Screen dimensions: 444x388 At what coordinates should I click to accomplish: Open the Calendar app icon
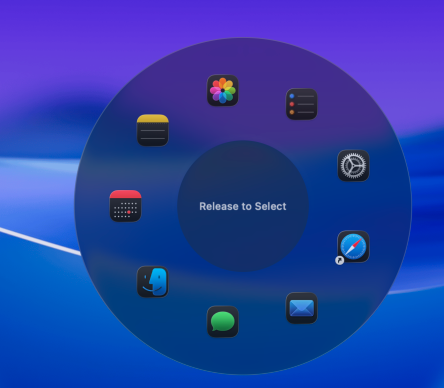point(125,206)
